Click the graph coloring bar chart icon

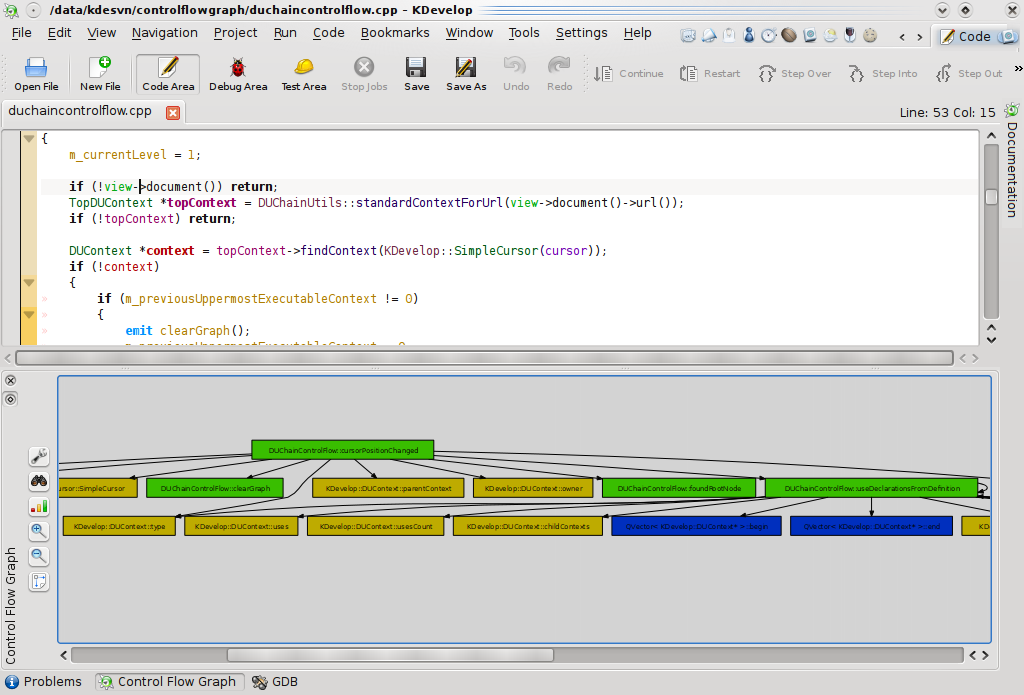pyautogui.click(x=38, y=506)
